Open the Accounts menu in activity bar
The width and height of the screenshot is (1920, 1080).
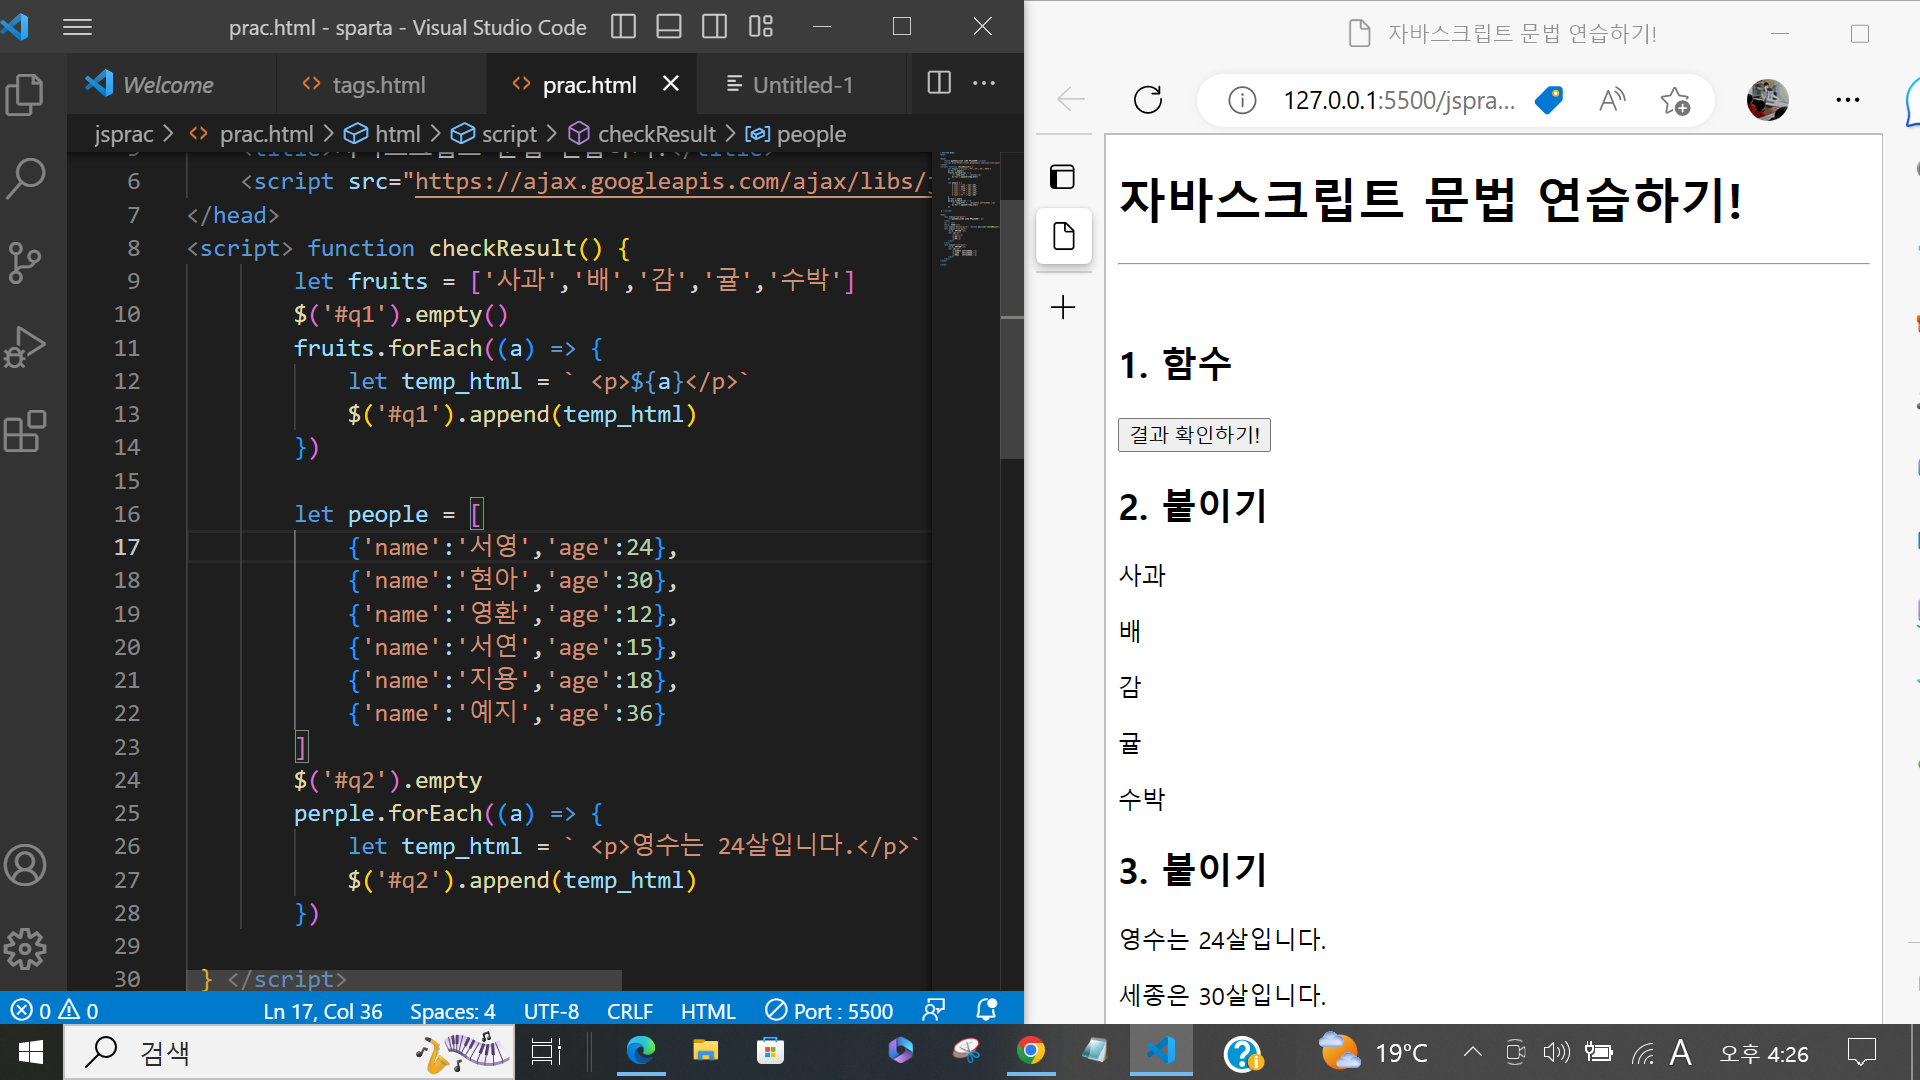point(25,865)
